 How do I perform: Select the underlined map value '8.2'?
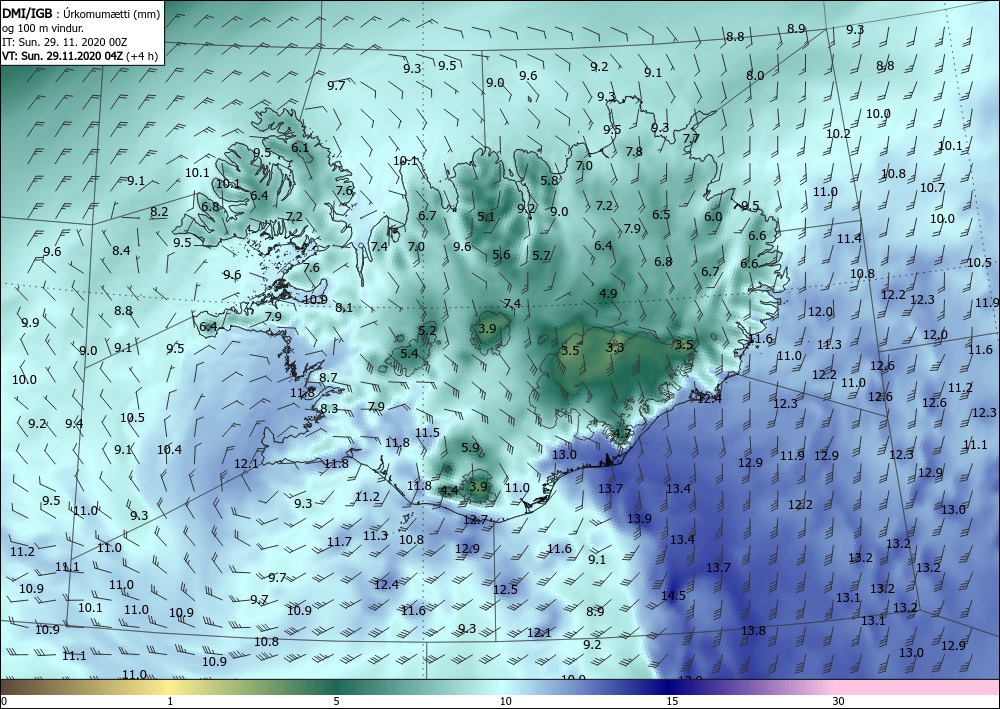click(x=159, y=212)
